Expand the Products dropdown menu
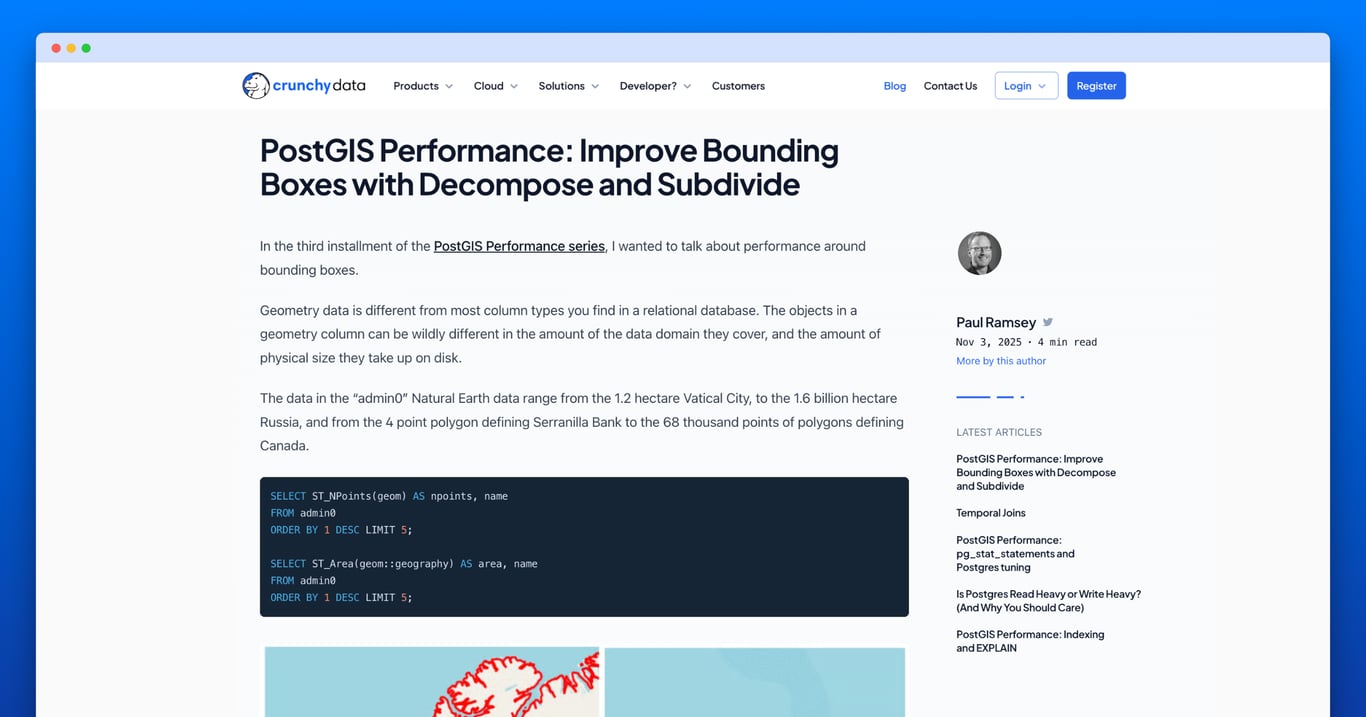 tap(423, 86)
